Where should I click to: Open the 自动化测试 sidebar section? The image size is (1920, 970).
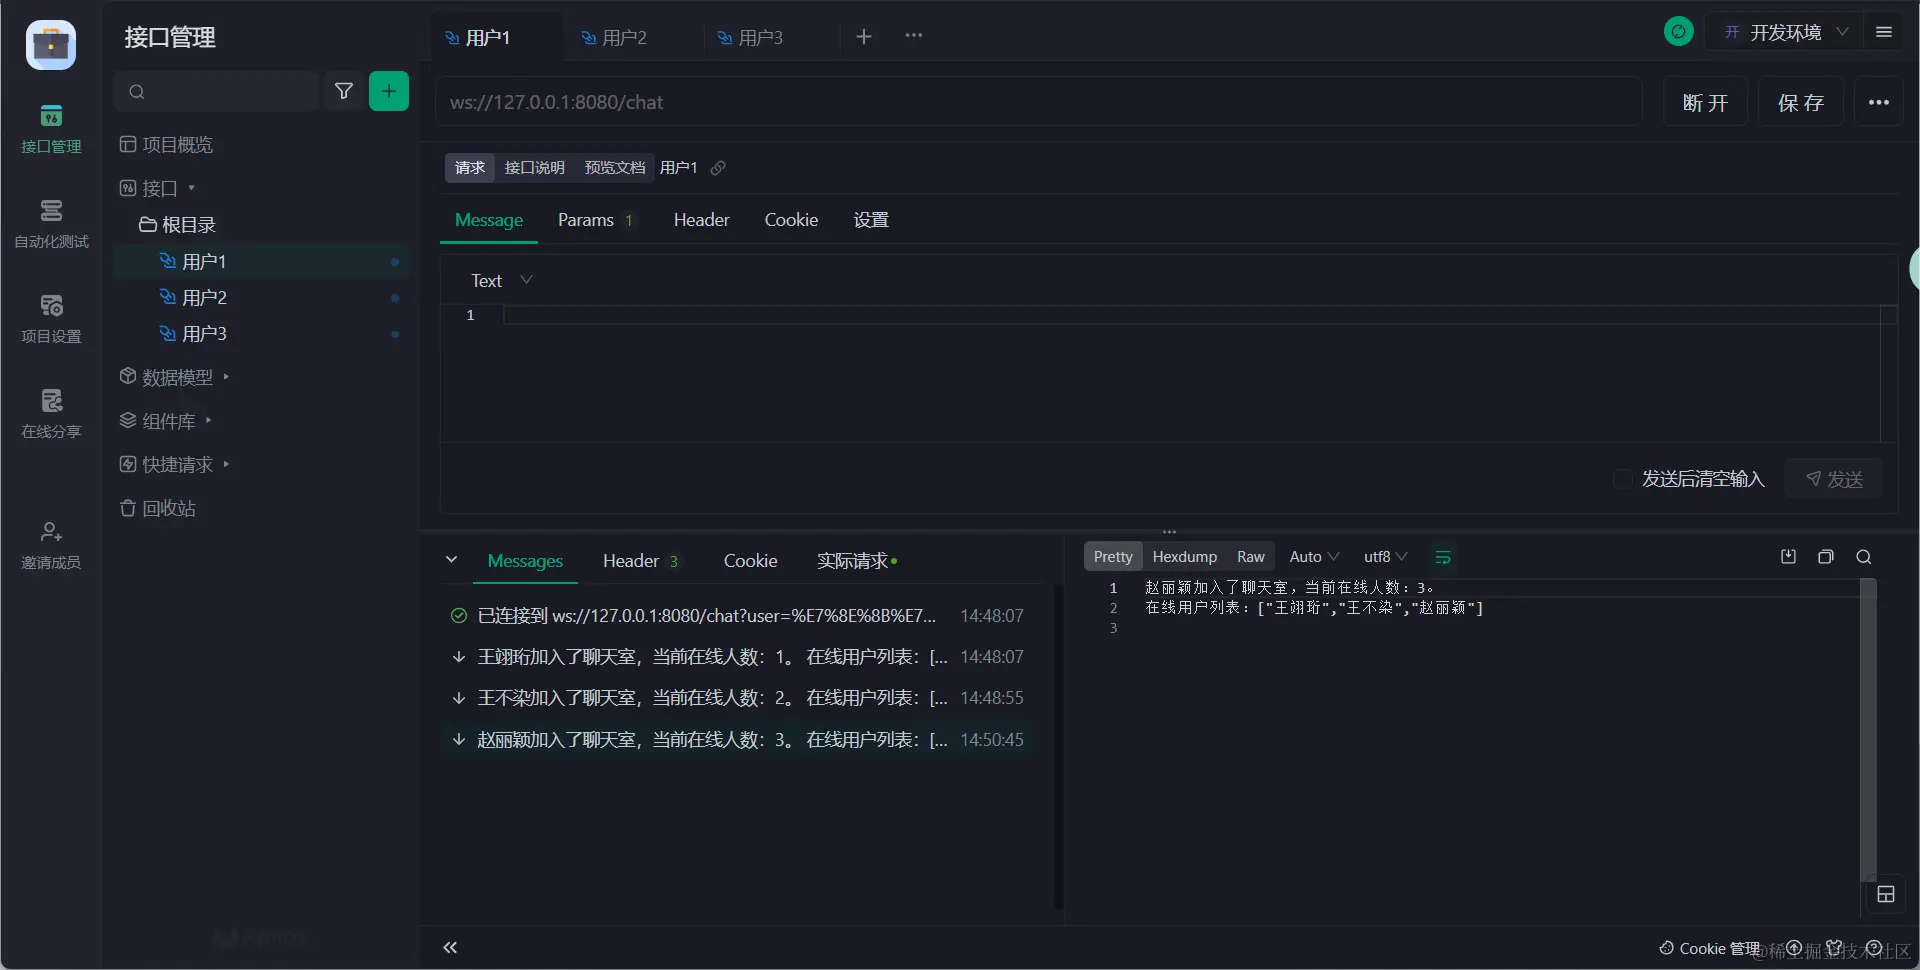click(x=51, y=225)
